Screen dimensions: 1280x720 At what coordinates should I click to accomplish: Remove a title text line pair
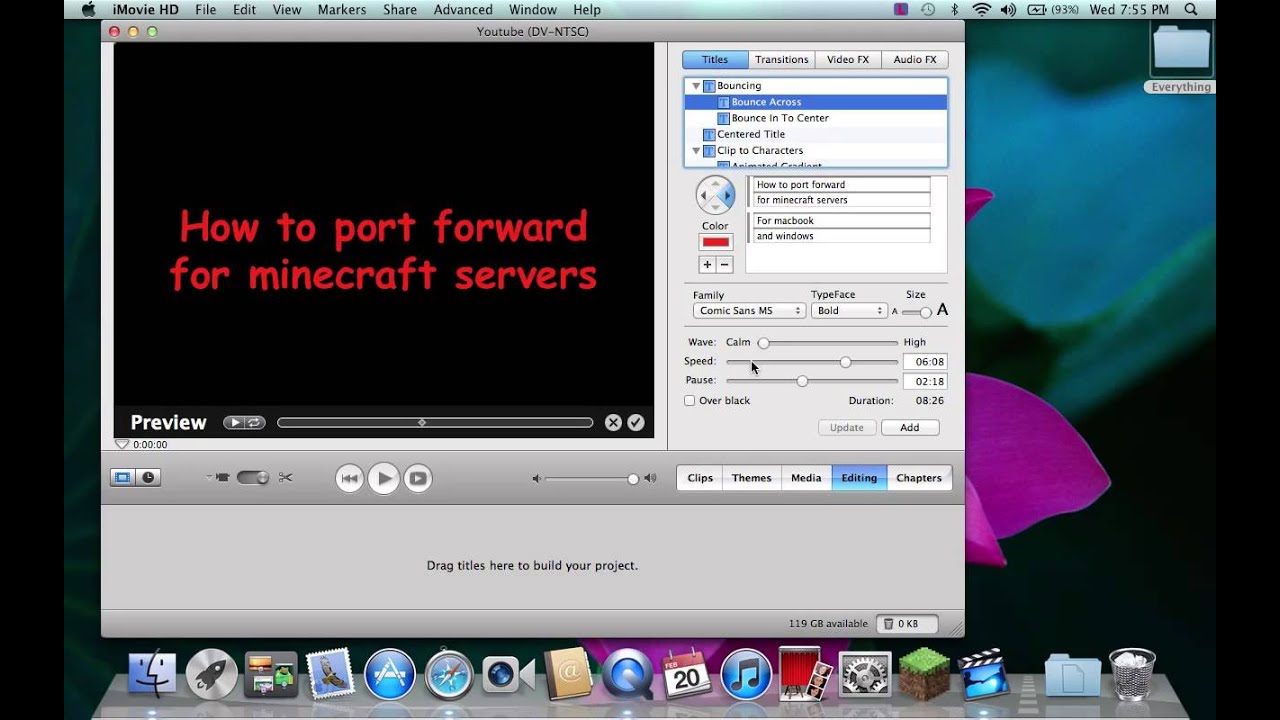[725, 265]
